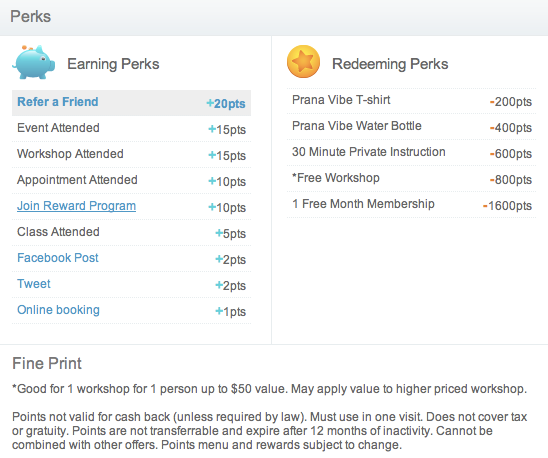This screenshot has width=548, height=458.
Task: Choose the 30 Minute Private Instruction reward
Action: pos(411,153)
